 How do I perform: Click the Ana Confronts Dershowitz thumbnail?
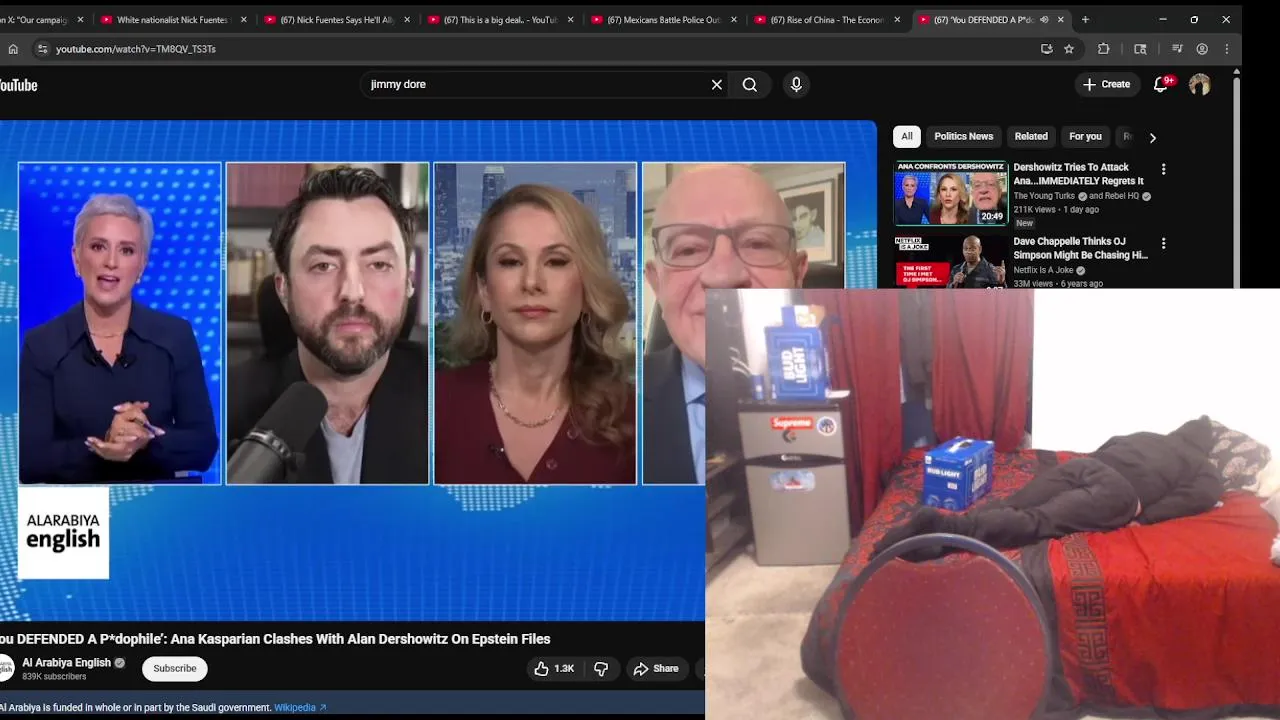pyautogui.click(x=951, y=193)
